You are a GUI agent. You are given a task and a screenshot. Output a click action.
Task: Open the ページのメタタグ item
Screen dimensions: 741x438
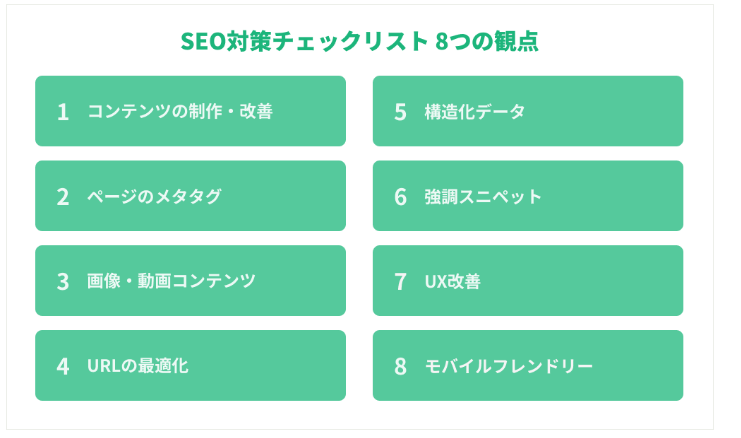pos(154,196)
